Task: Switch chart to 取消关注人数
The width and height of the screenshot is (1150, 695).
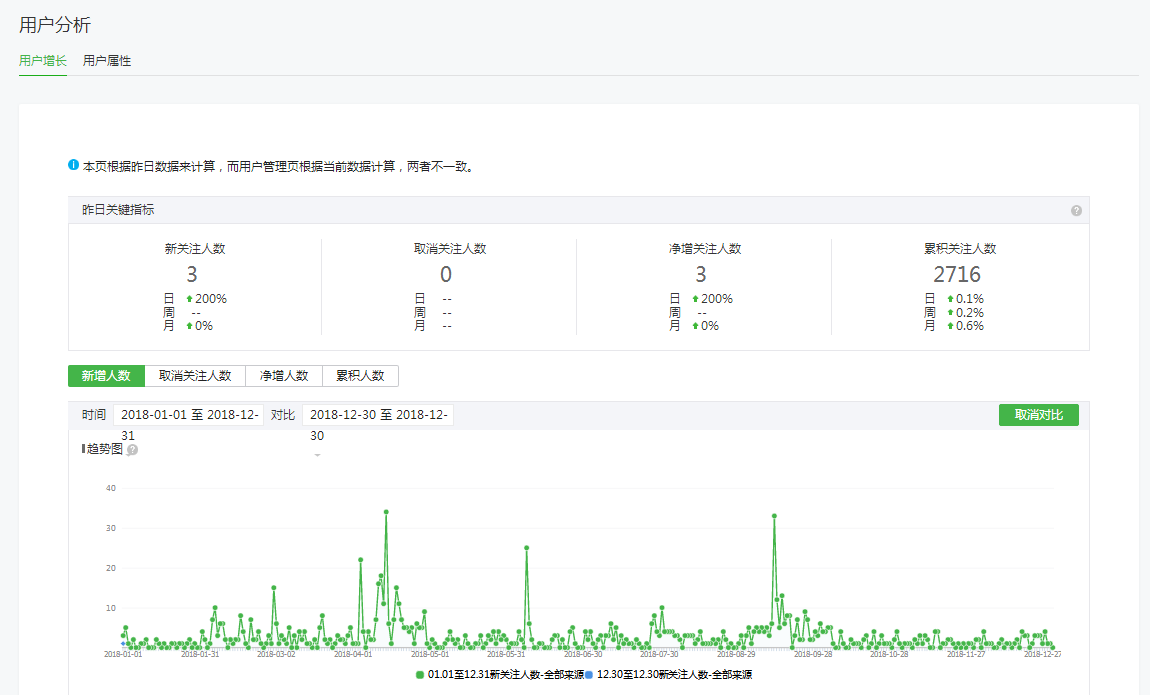Action: (195, 376)
